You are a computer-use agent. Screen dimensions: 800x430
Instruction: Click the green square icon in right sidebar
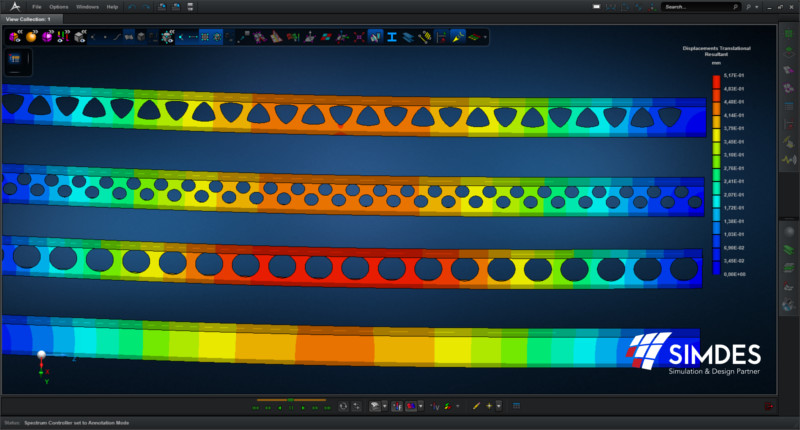789,34
